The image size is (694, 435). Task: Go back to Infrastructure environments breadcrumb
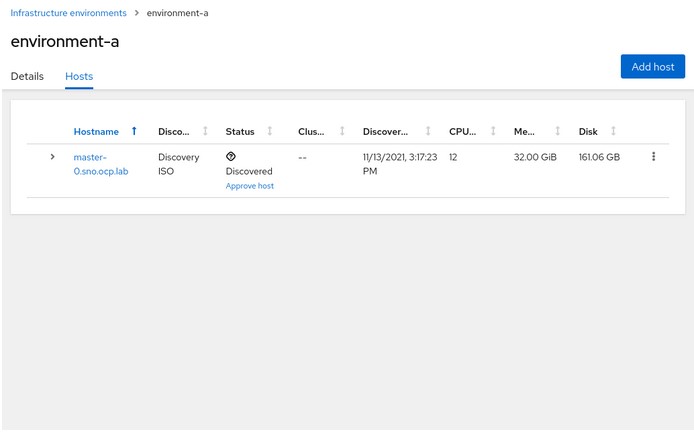(x=69, y=13)
